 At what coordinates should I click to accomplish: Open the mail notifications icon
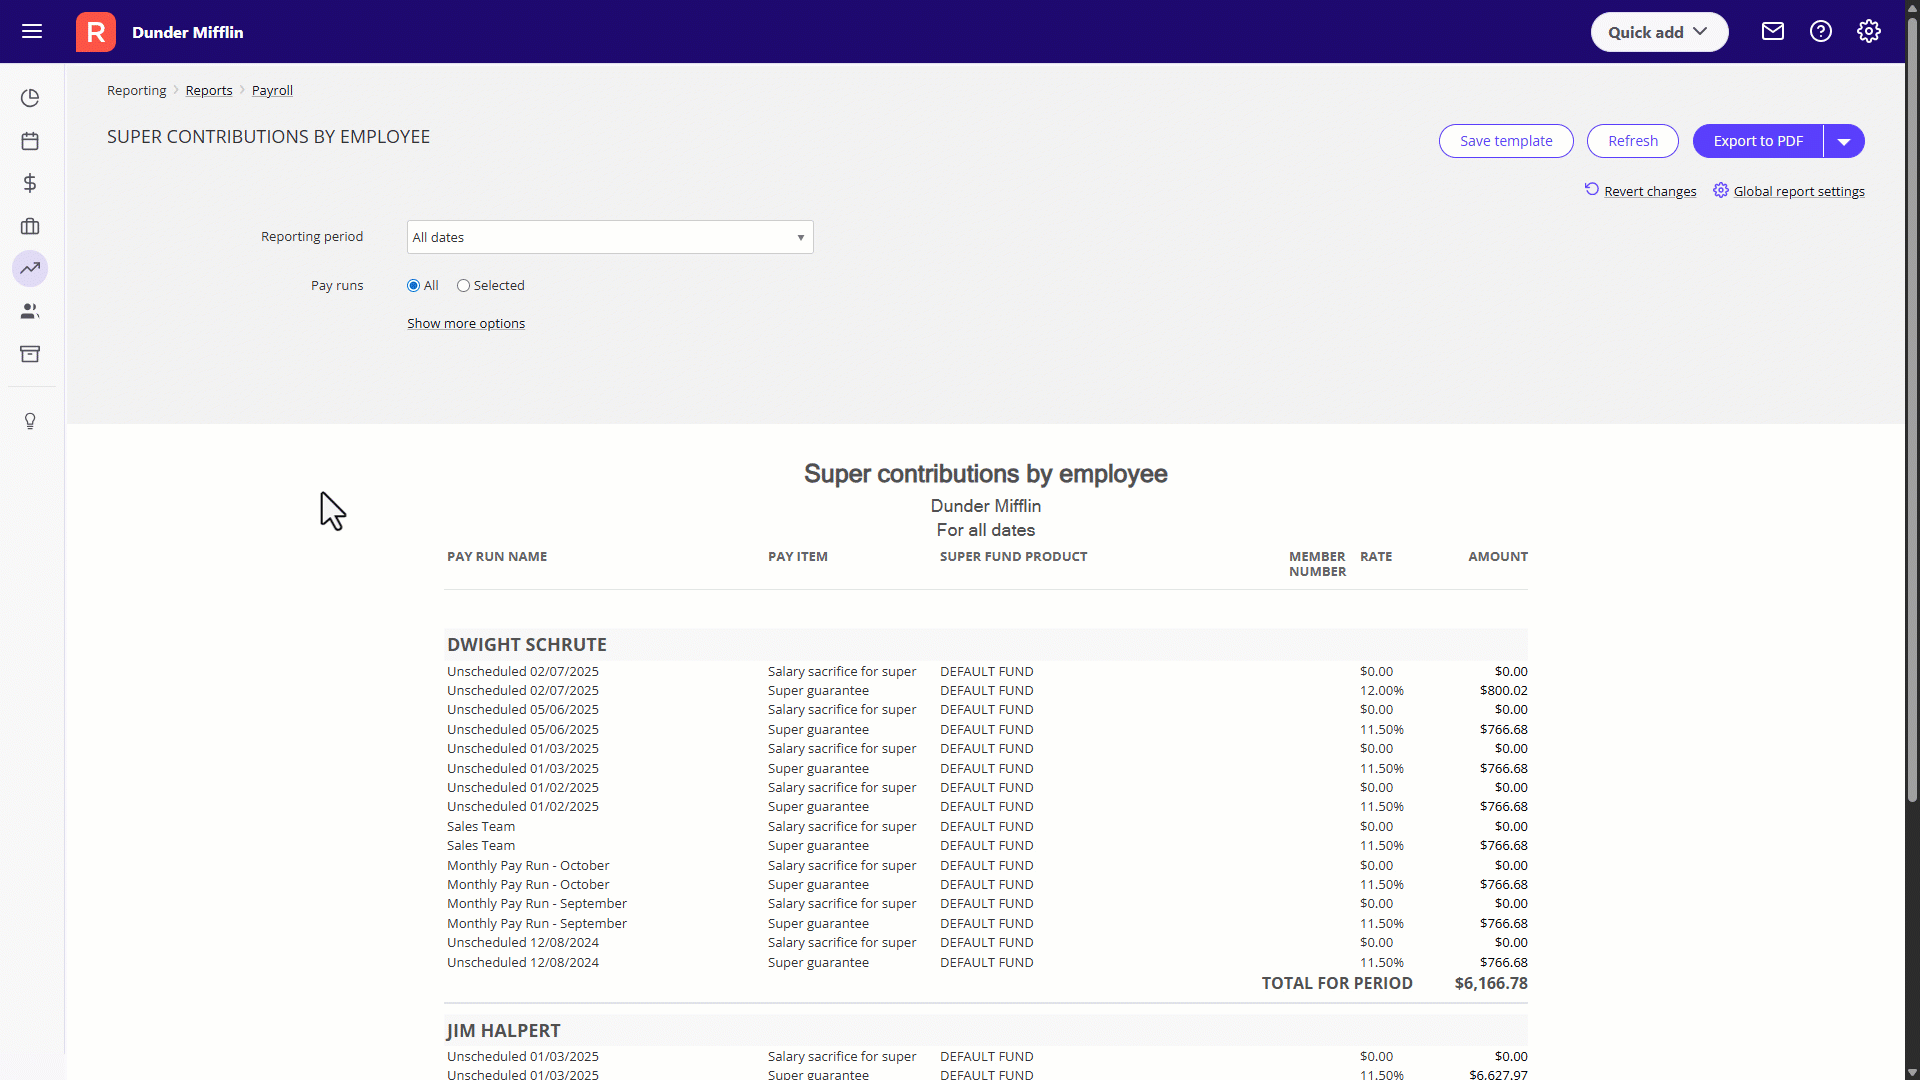tap(1772, 31)
